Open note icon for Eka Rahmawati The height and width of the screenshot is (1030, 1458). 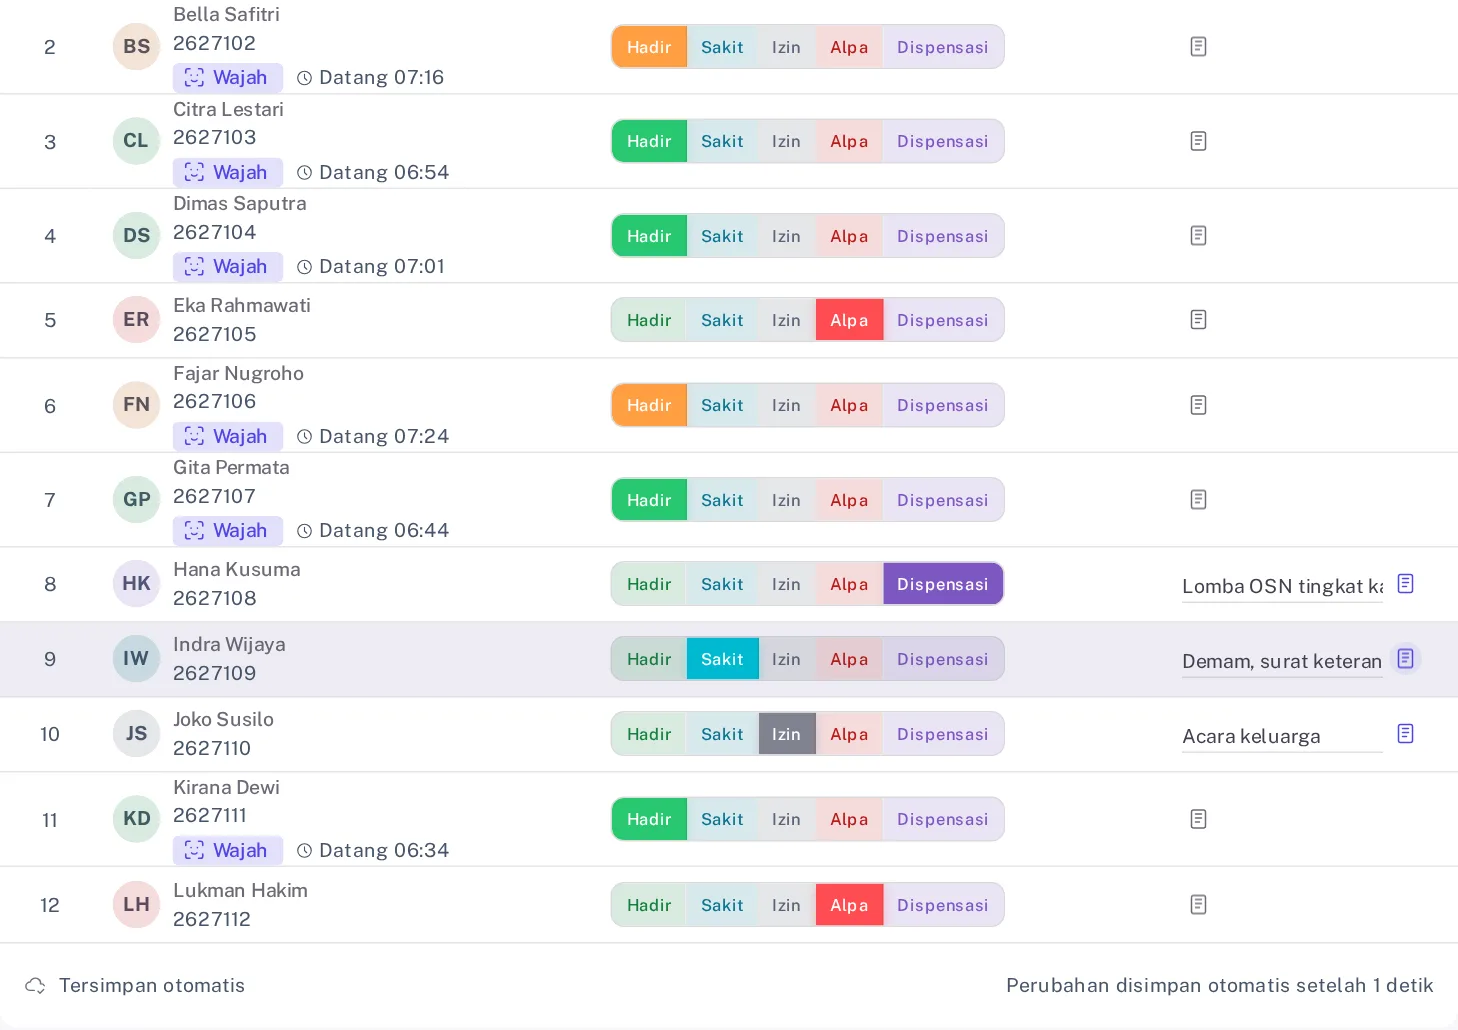(x=1198, y=320)
